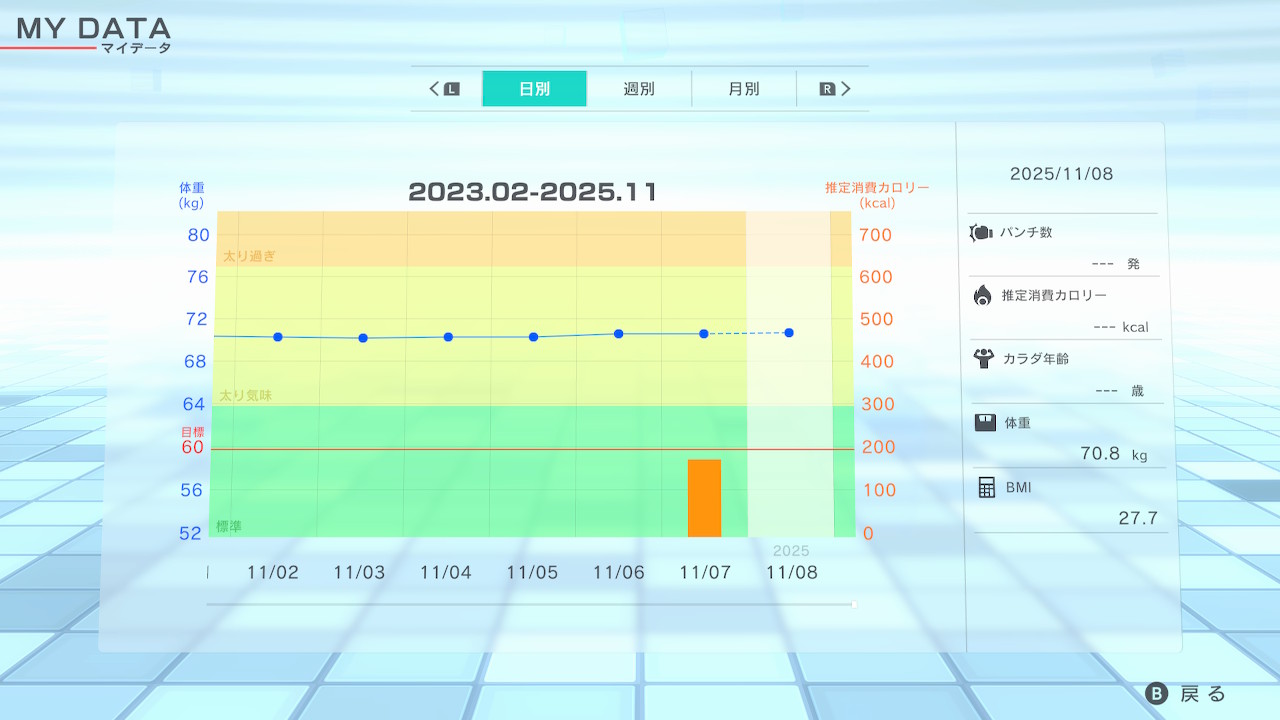
Task: Switch to the 月別 monthly tab
Action: coord(743,89)
